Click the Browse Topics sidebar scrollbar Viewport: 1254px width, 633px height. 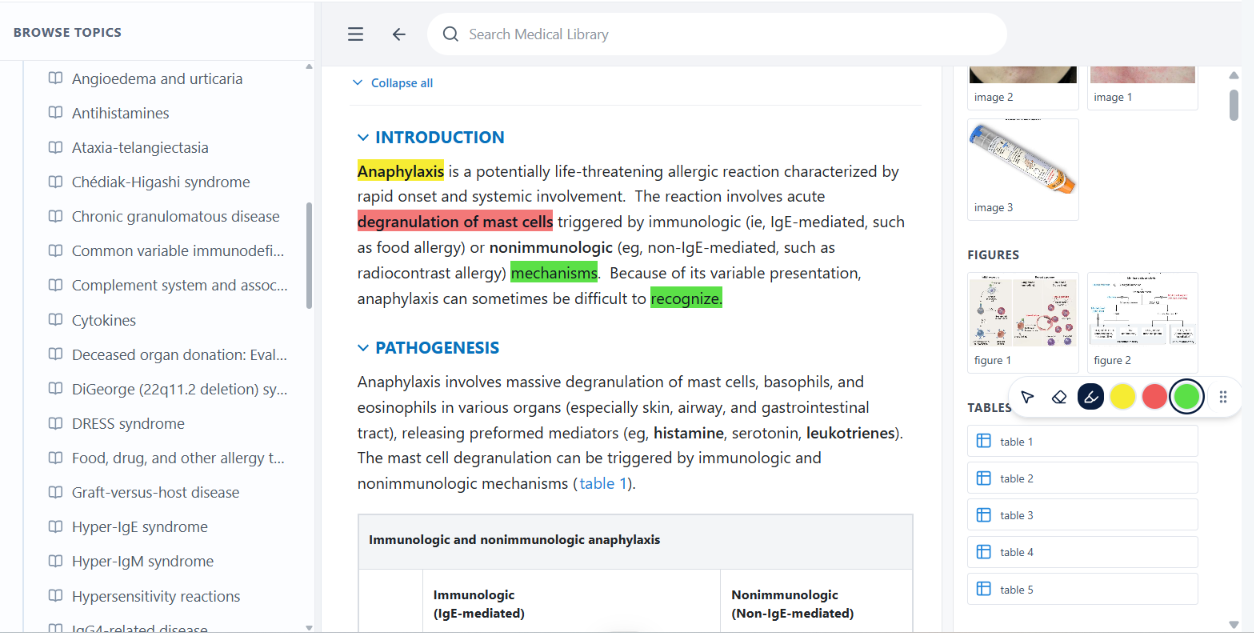click(309, 256)
